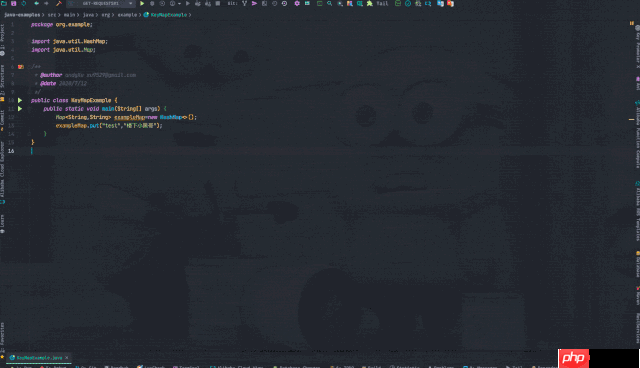This screenshot has height=368, width=640.
Task: Click the green Run button in the toolbar
Action: pos(142,4)
